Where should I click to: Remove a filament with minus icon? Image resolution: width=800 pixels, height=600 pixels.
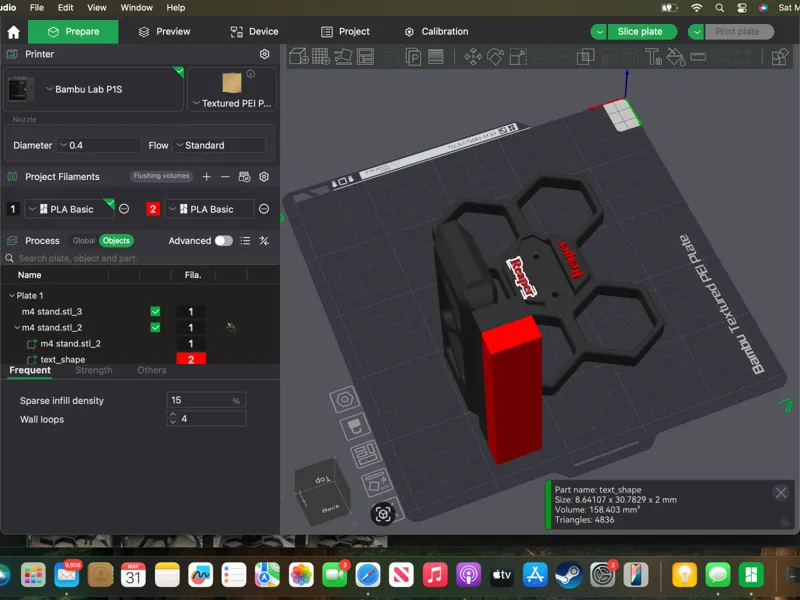(225, 177)
